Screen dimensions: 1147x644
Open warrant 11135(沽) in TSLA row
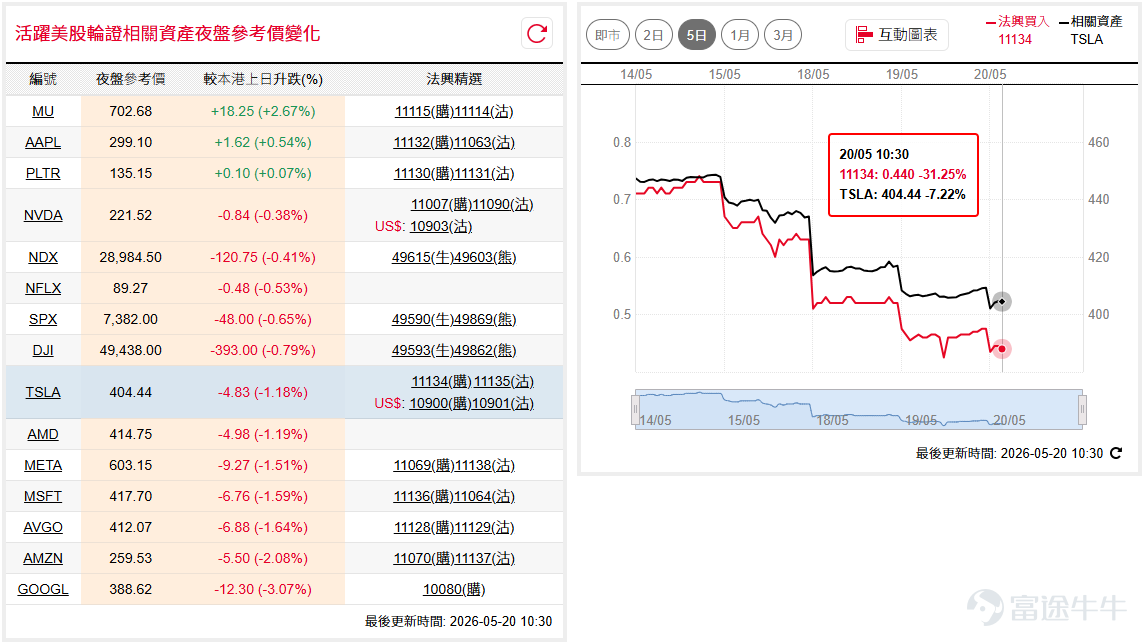tap(504, 381)
